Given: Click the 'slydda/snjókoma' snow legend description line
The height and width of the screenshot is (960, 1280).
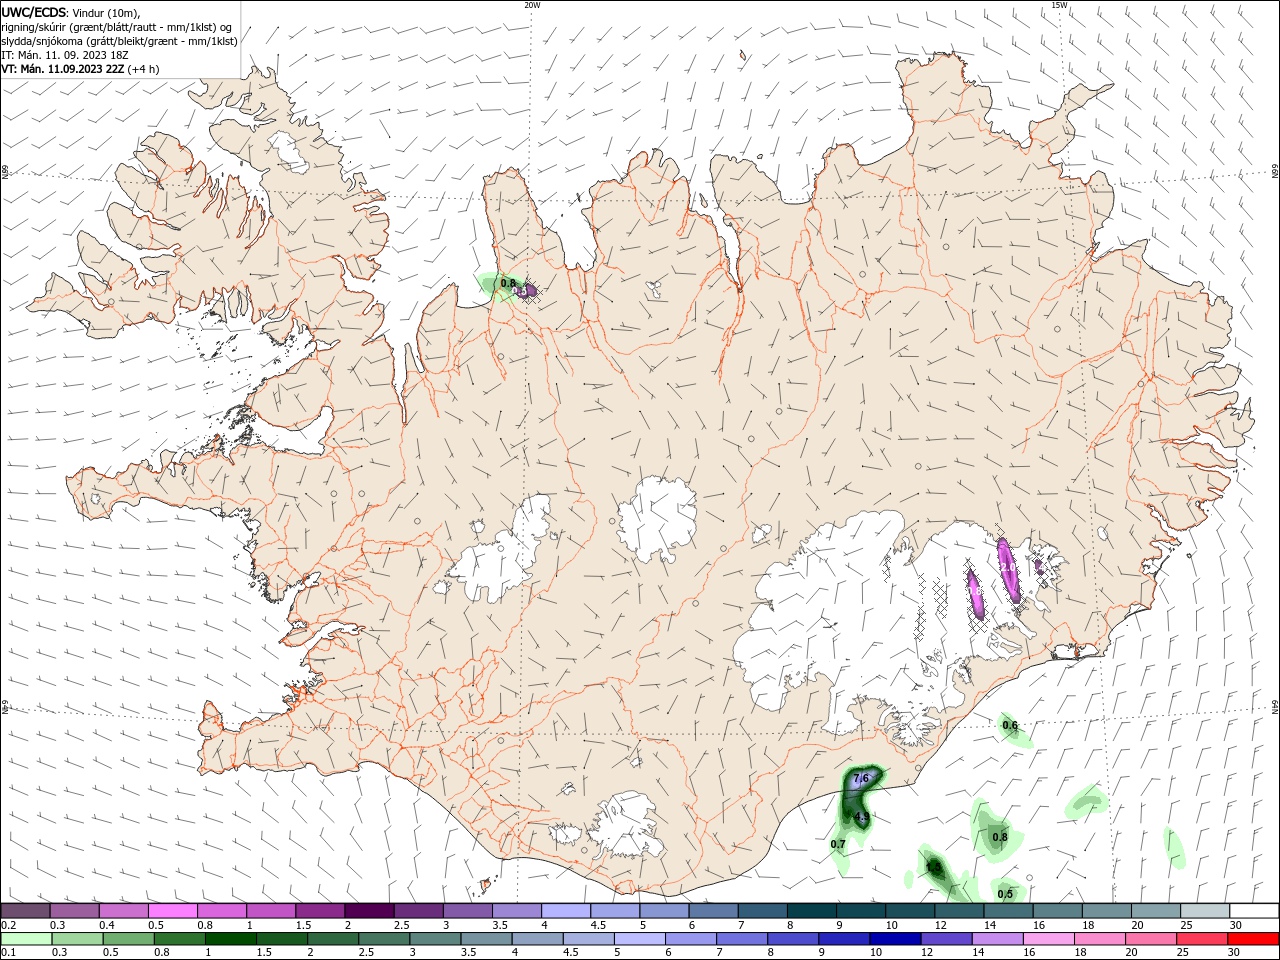Looking at the screenshot, I should pyautogui.click(x=119, y=41).
